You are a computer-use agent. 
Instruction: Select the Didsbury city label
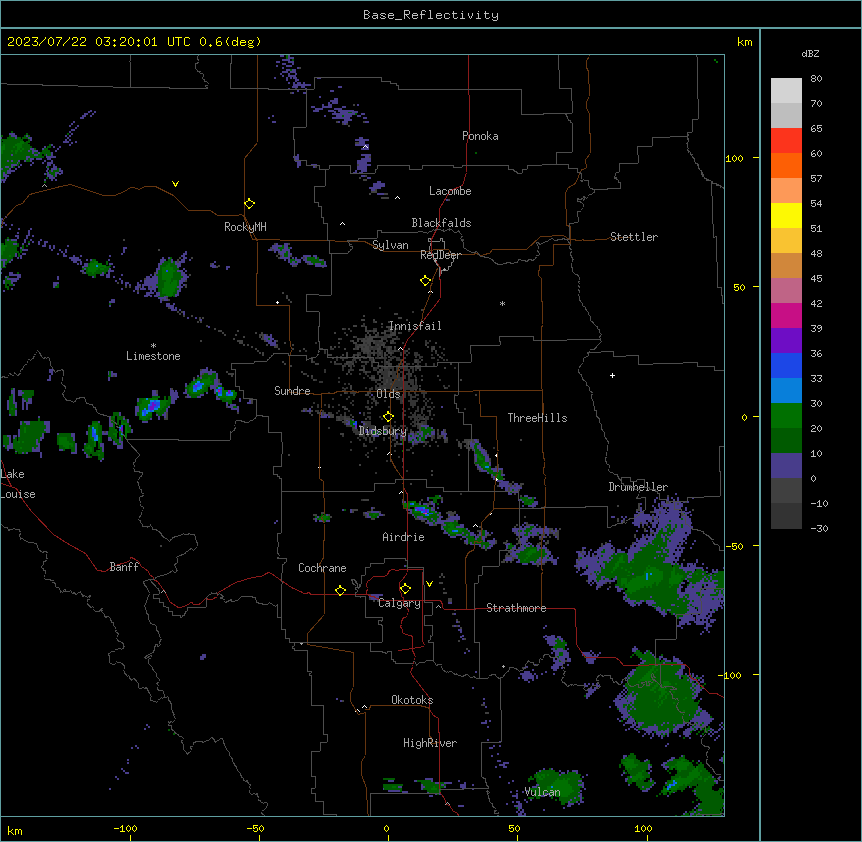coord(383,431)
